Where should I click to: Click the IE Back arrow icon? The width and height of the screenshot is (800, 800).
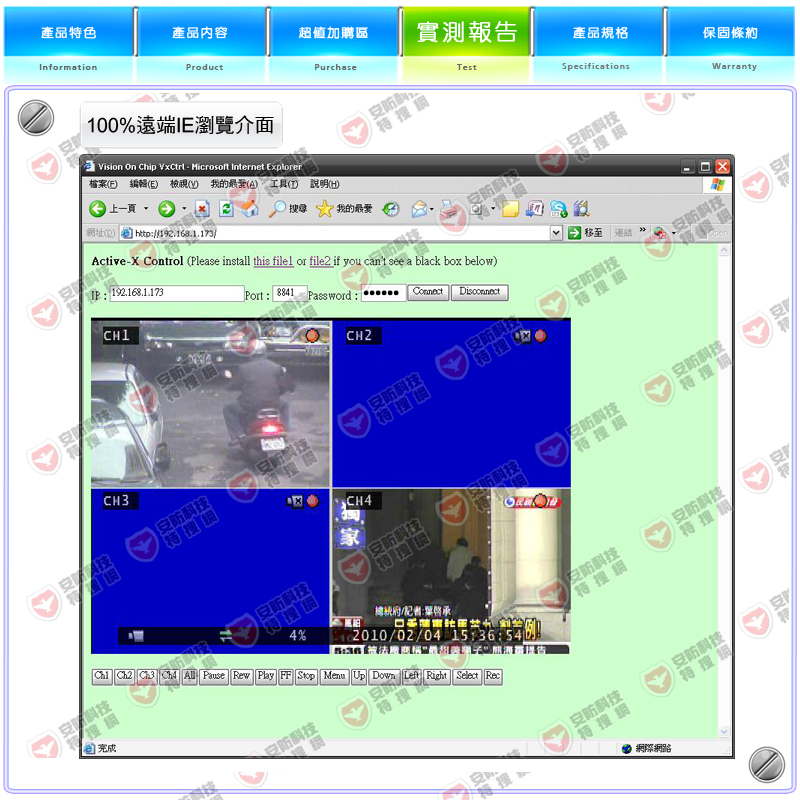pyautogui.click(x=98, y=209)
